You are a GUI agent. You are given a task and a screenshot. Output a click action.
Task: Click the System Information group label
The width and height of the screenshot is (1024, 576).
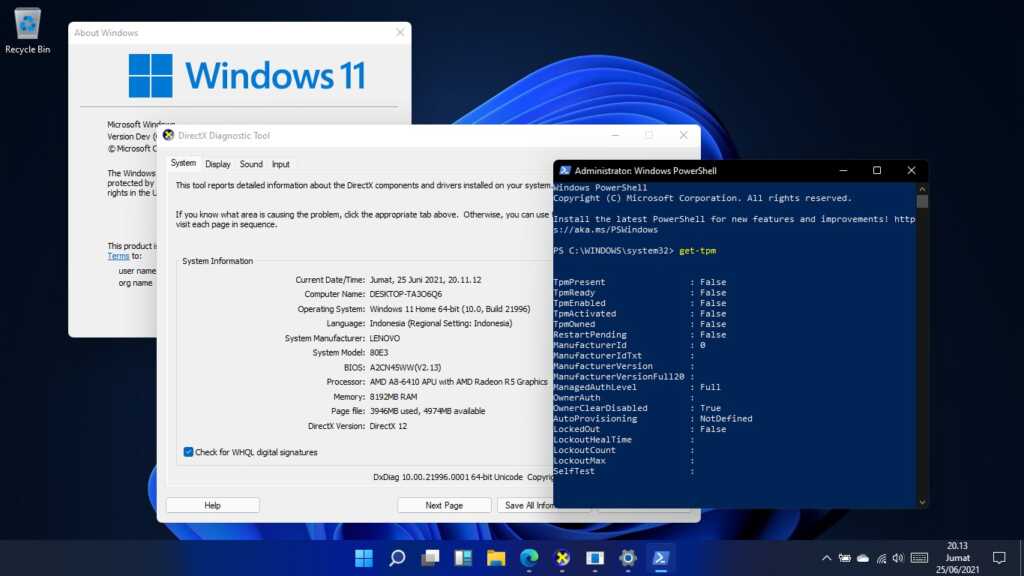pos(217,261)
